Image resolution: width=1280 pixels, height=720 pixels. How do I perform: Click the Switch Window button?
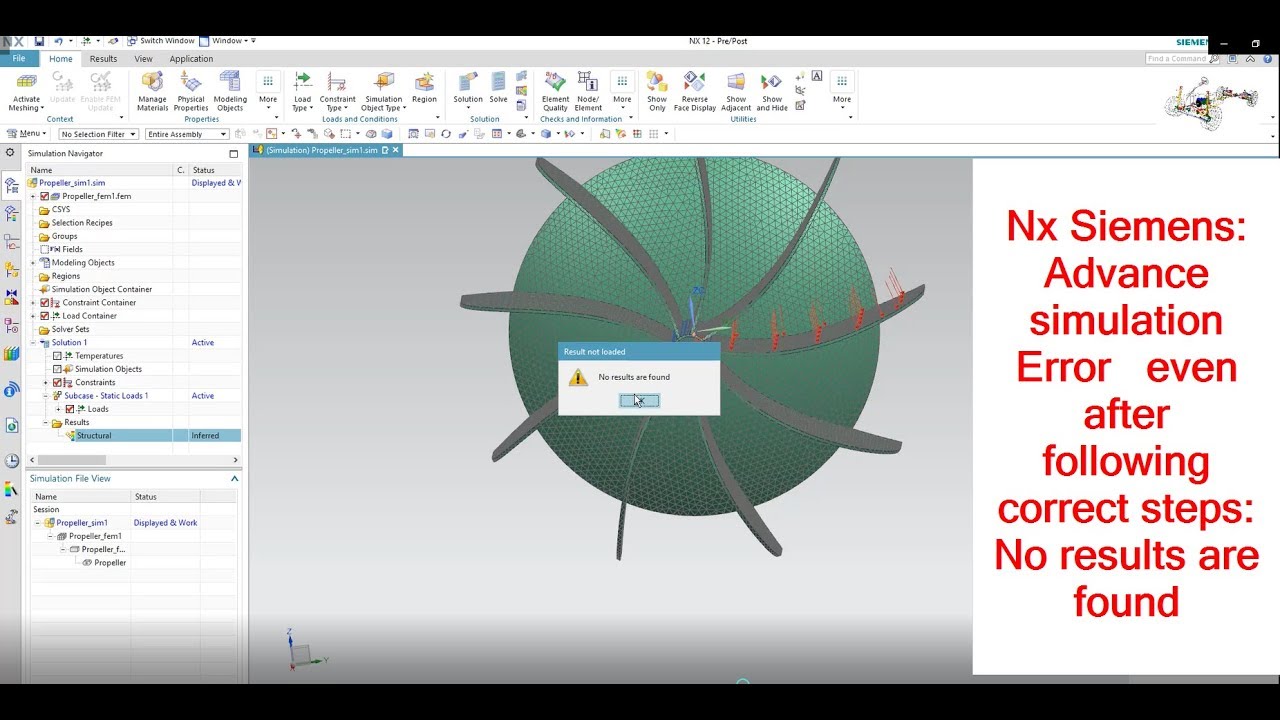tap(161, 41)
